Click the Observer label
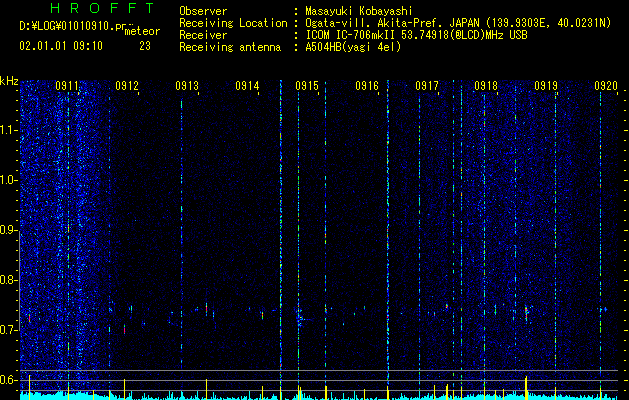 (x=203, y=11)
